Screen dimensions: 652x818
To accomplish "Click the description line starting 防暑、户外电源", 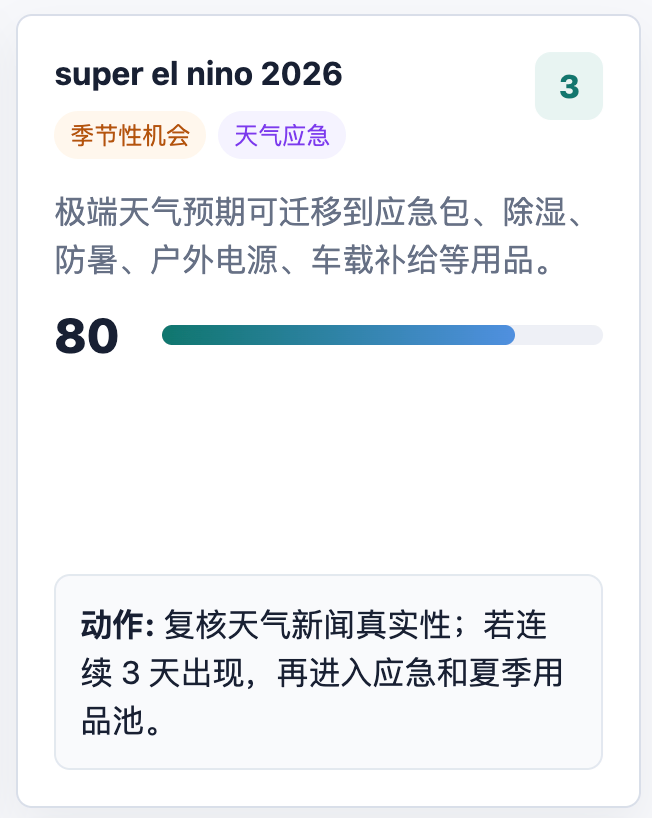I will pos(303,260).
